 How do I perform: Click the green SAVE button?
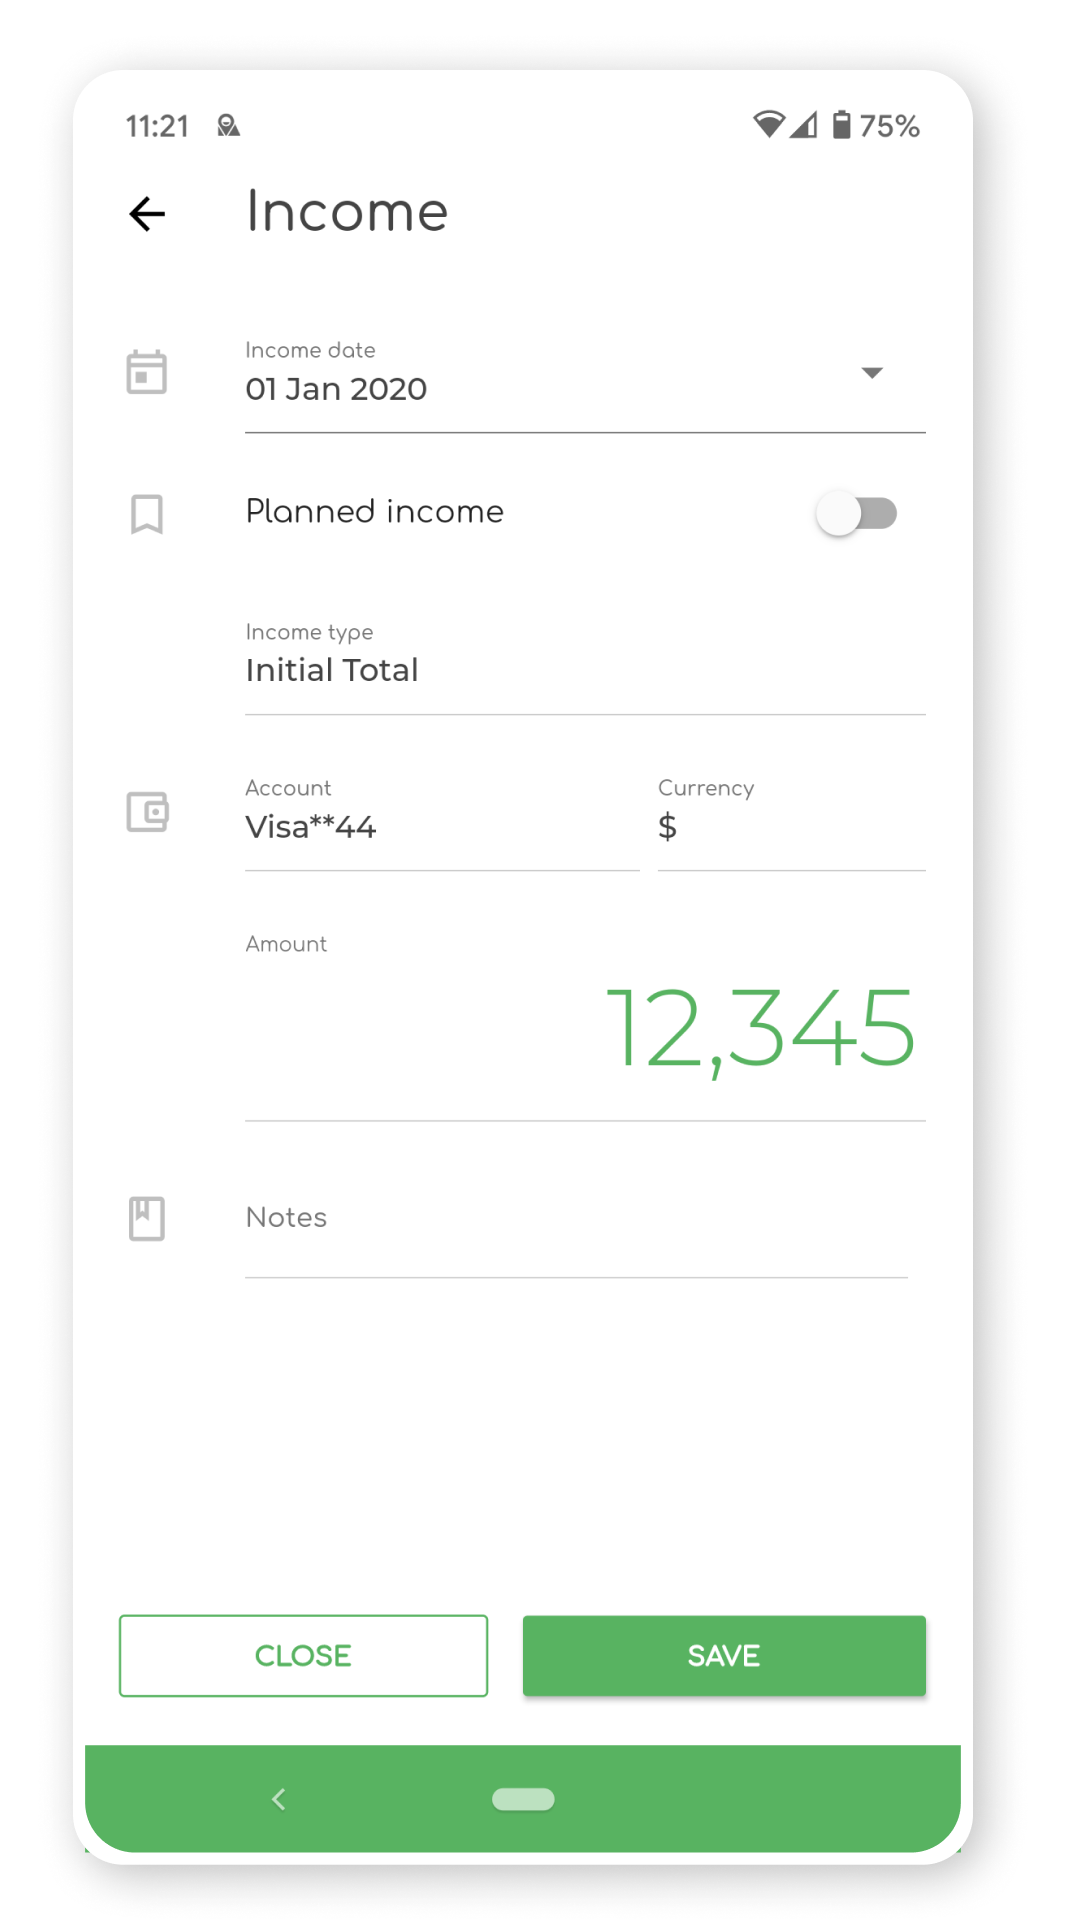pyautogui.click(x=724, y=1656)
